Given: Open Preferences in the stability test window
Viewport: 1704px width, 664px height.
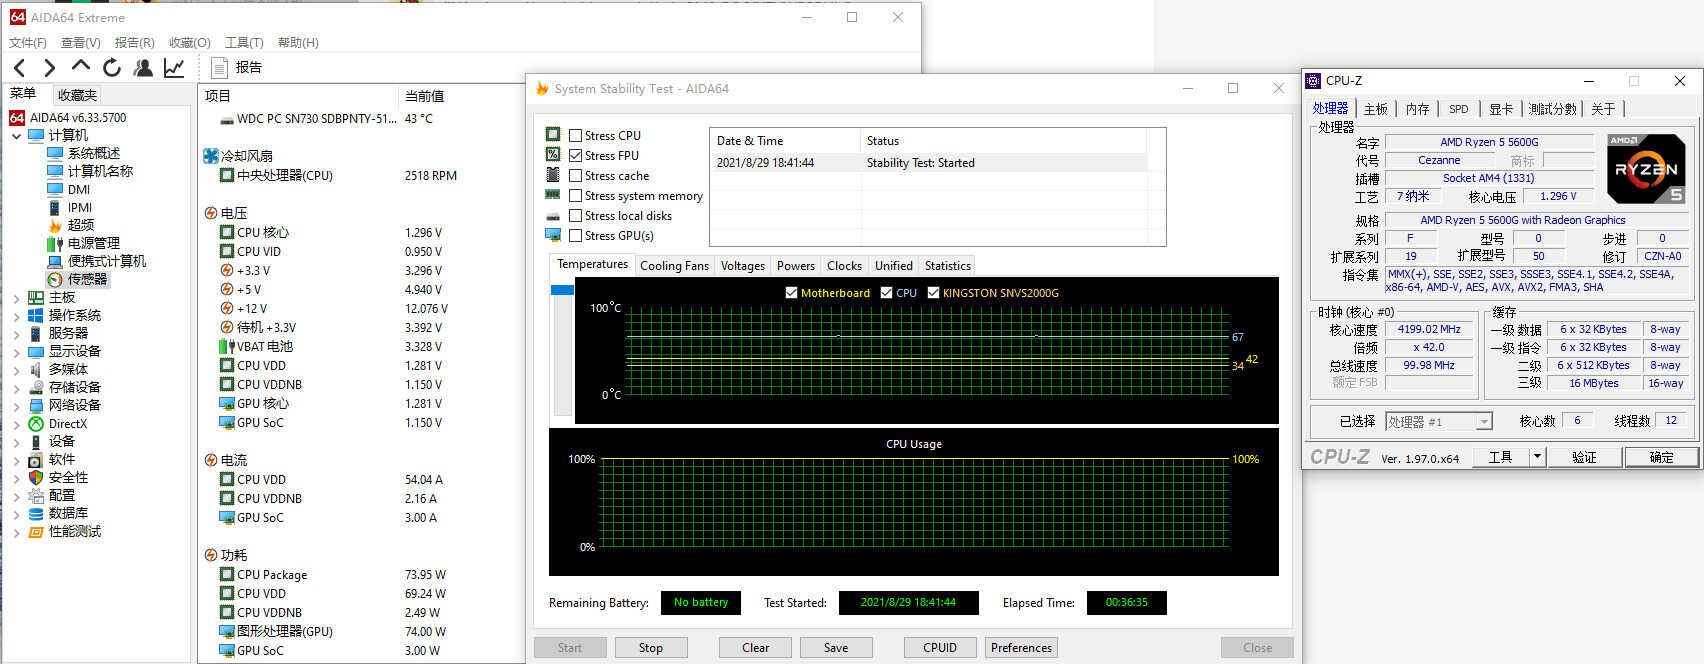Looking at the screenshot, I should [x=1022, y=648].
